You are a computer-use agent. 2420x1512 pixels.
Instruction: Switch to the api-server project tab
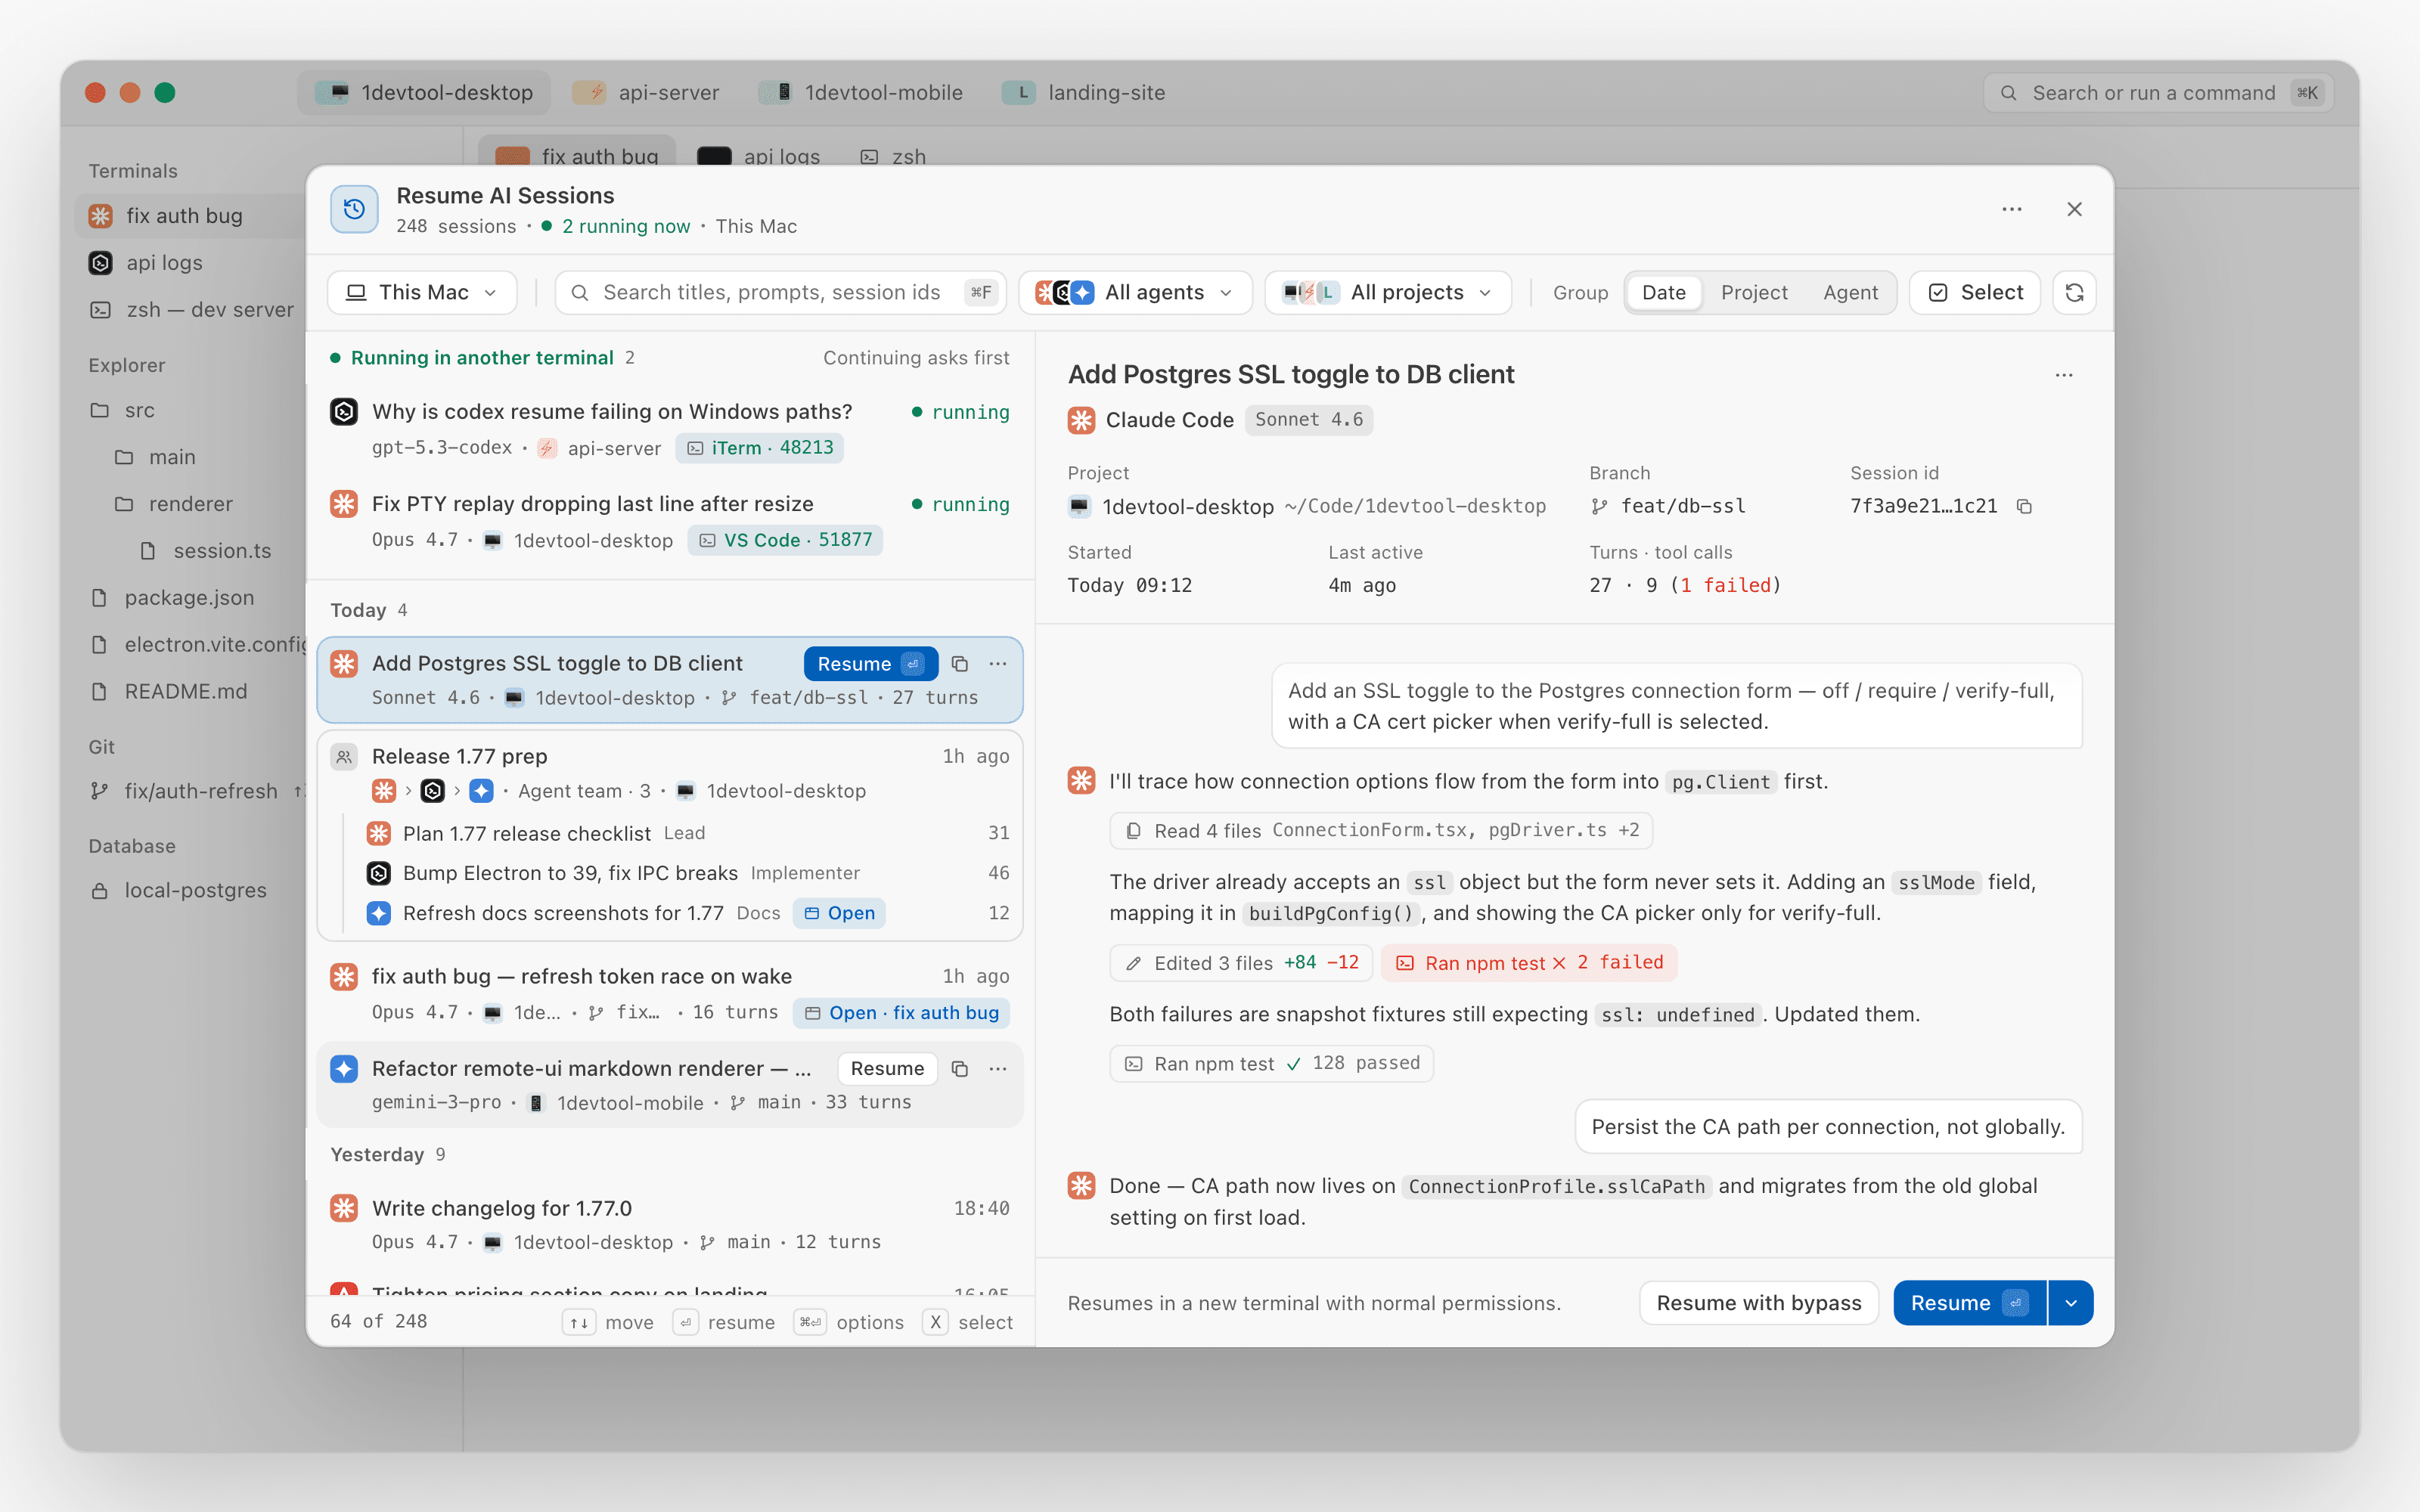click(x=646, y=93)
